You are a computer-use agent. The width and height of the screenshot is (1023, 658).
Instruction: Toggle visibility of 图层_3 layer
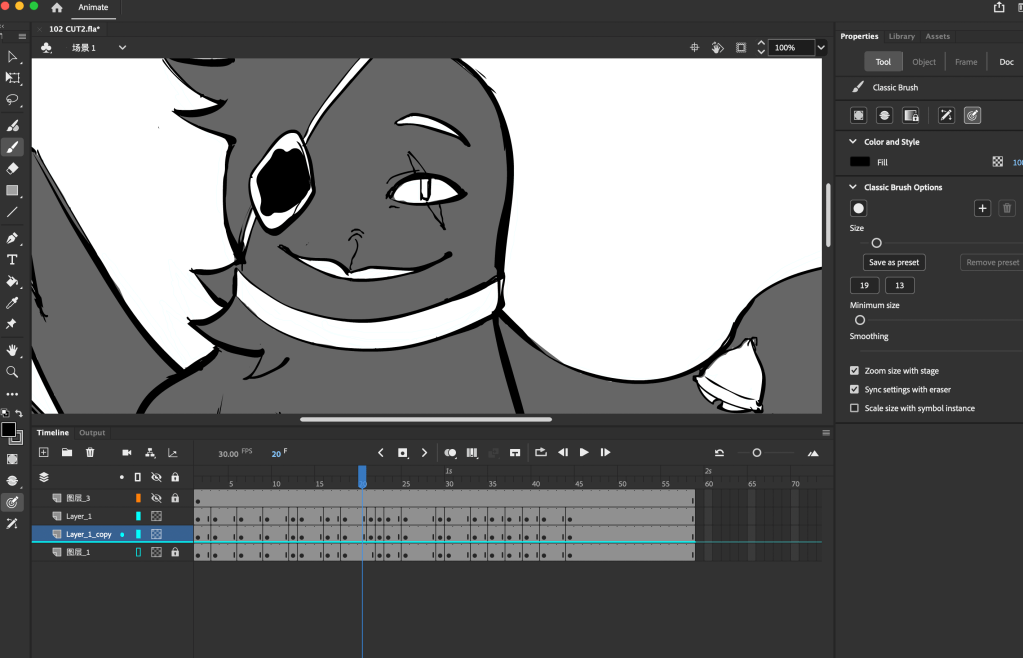coord(156,498)
